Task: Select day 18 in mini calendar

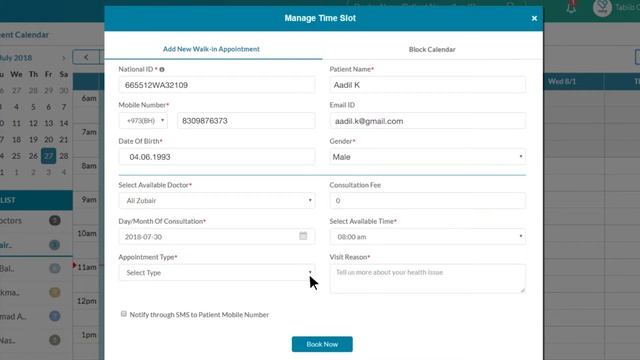Action: tap(16, 140)
